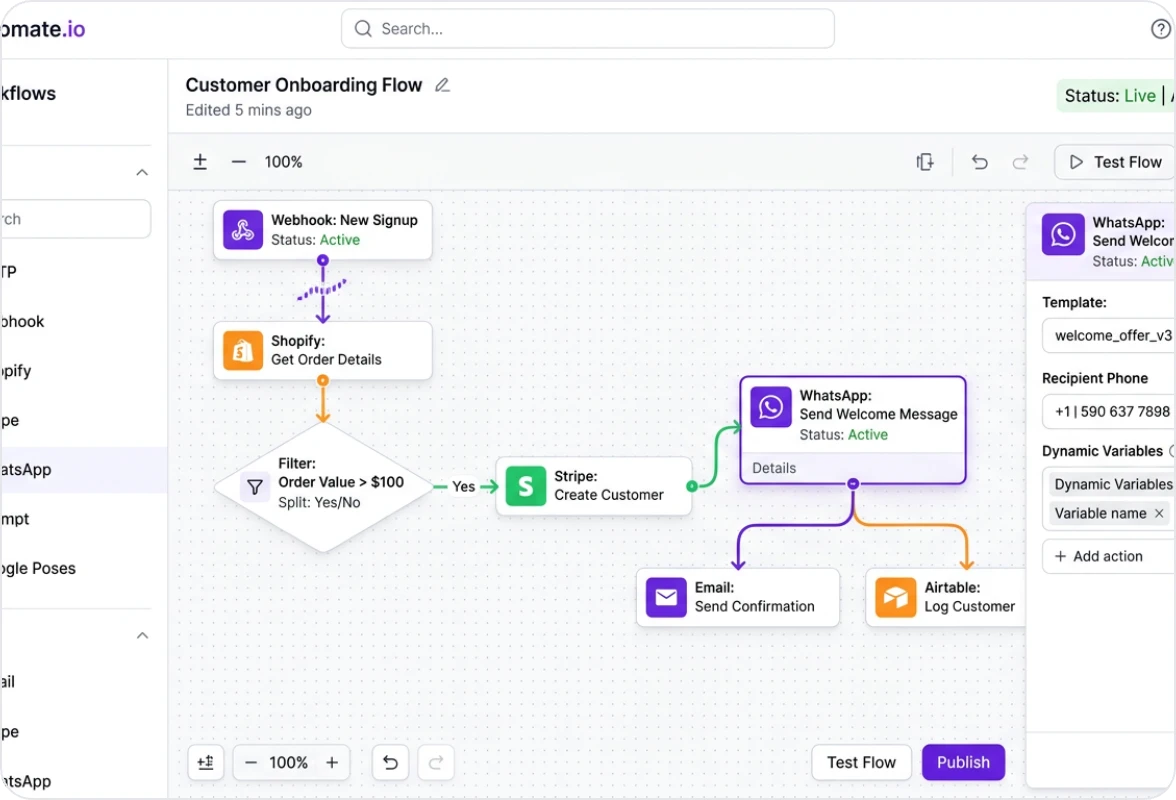Collapse the first sidebar section chevron
Image resolution: width=1176 pixels, height=800 pixels.
point(142,172)
